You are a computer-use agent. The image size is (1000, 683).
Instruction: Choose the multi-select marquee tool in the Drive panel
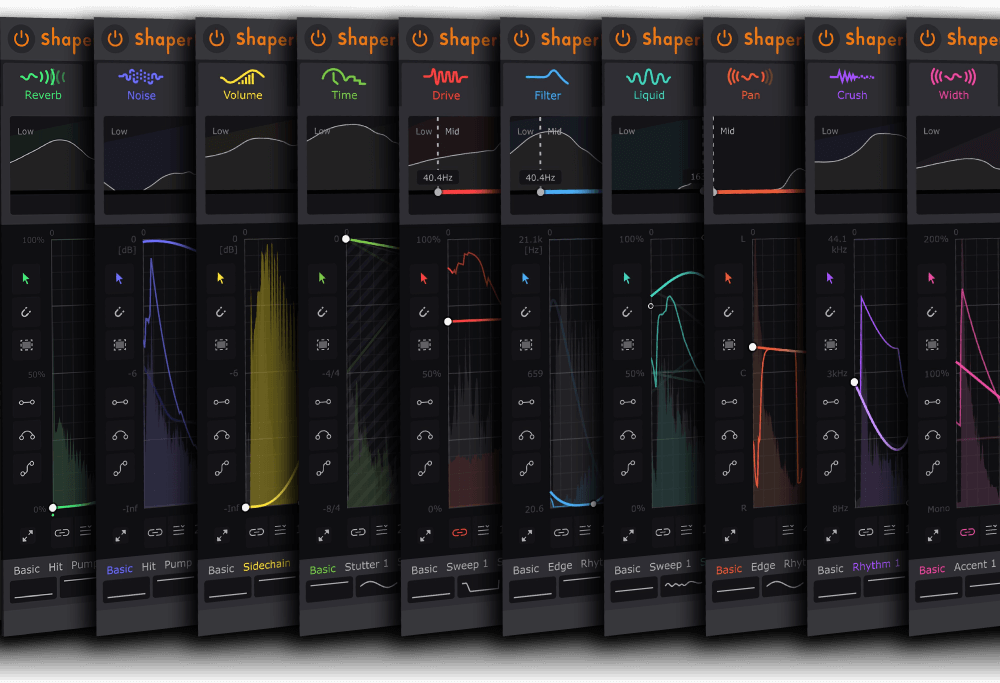(x=424, y=344)
